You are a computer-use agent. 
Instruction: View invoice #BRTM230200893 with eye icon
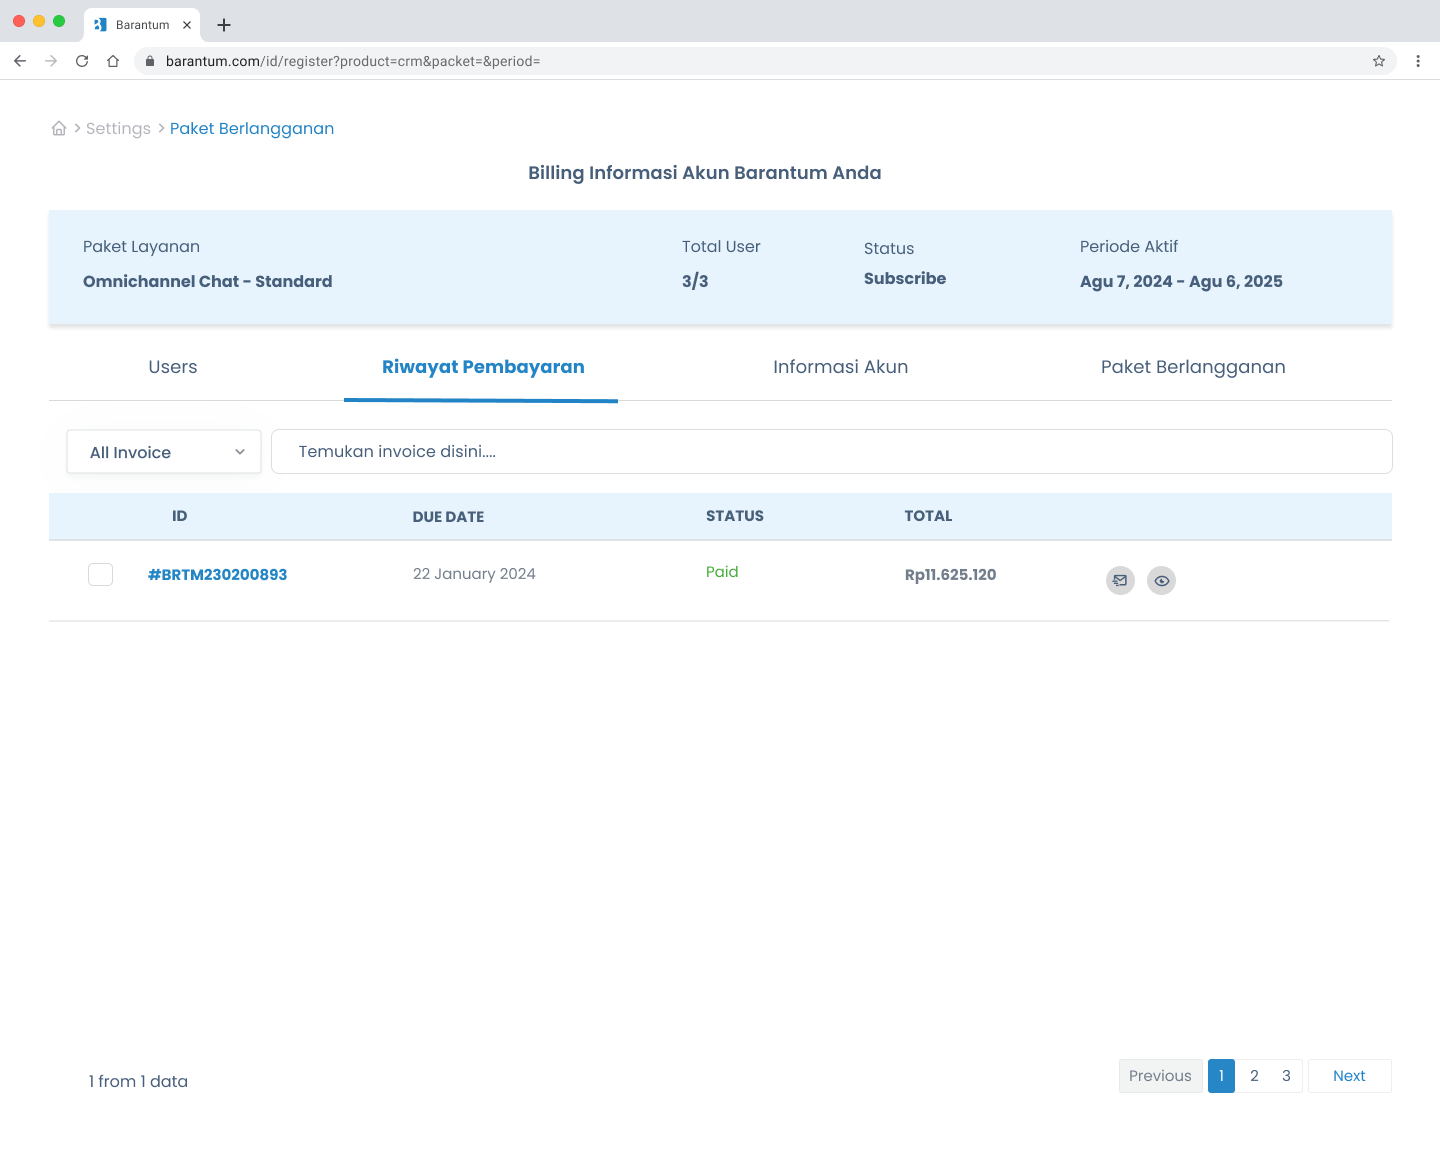pos(1161,580)
